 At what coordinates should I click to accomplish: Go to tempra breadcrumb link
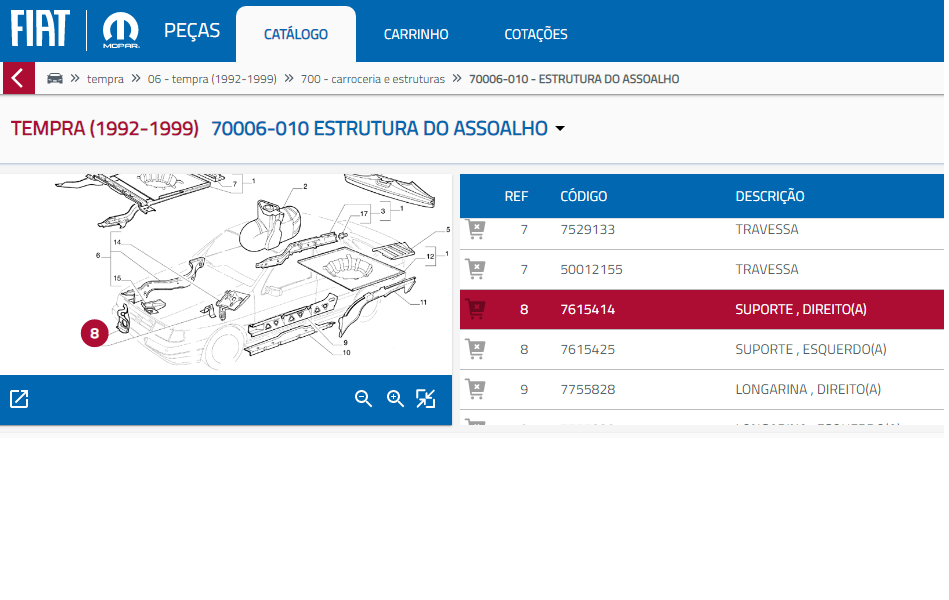click(x=105, y=79)
